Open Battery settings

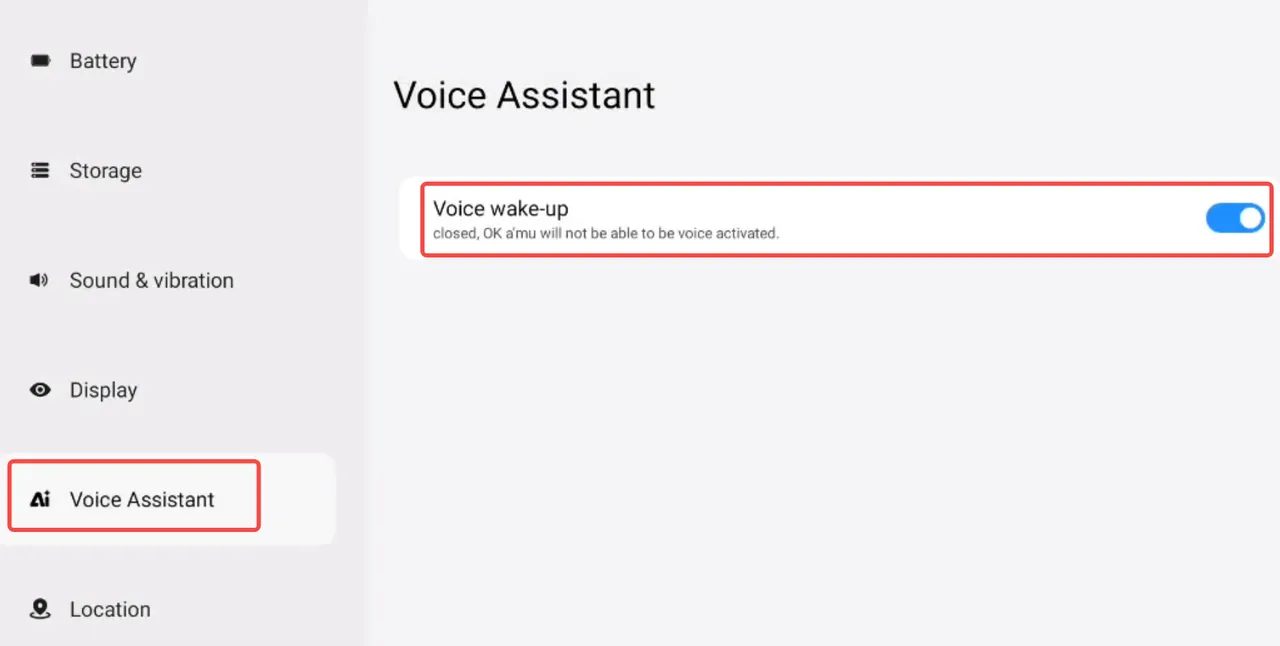pos(103,61)
